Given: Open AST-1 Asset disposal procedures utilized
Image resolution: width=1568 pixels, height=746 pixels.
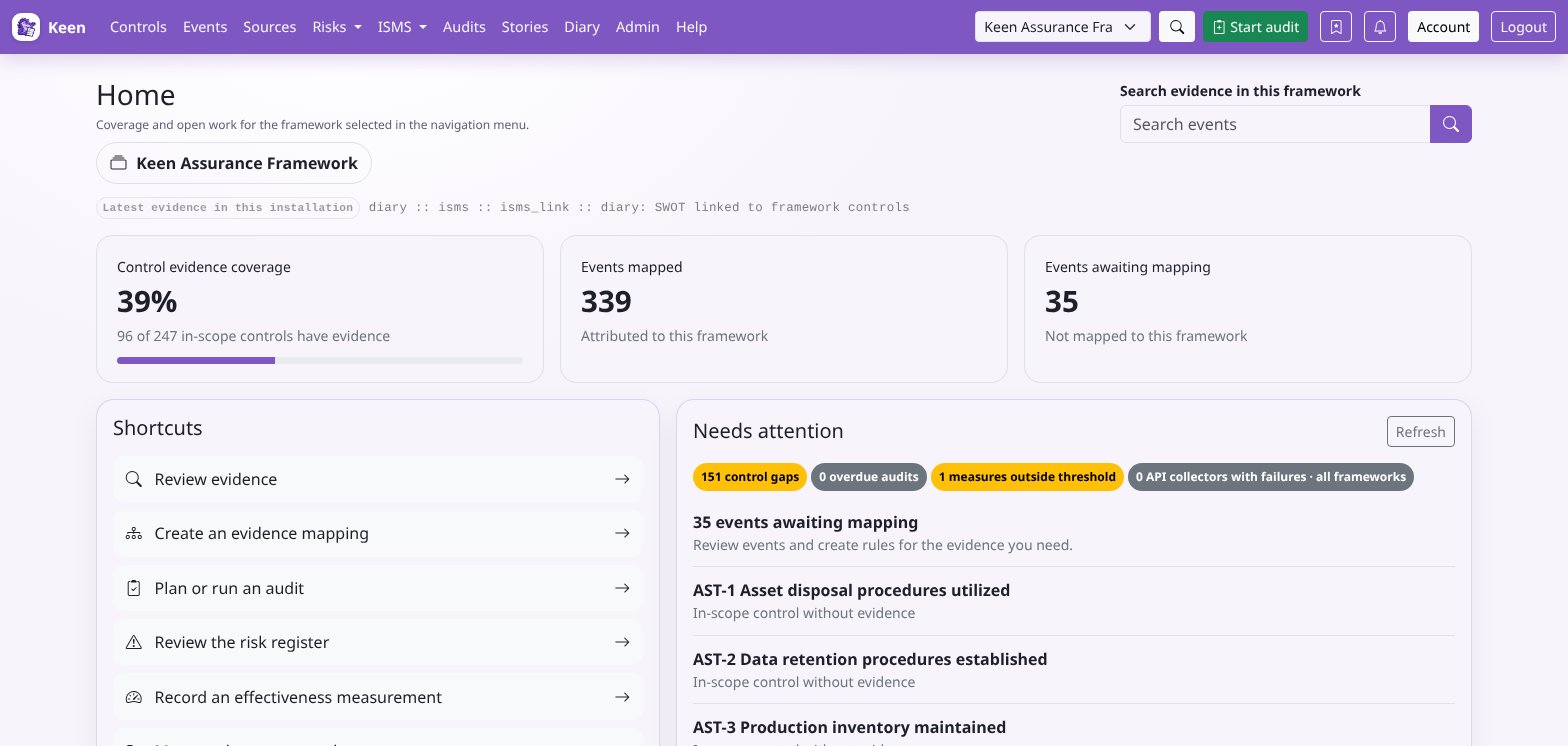Looking at the screenshot, I should coord(851,590).
